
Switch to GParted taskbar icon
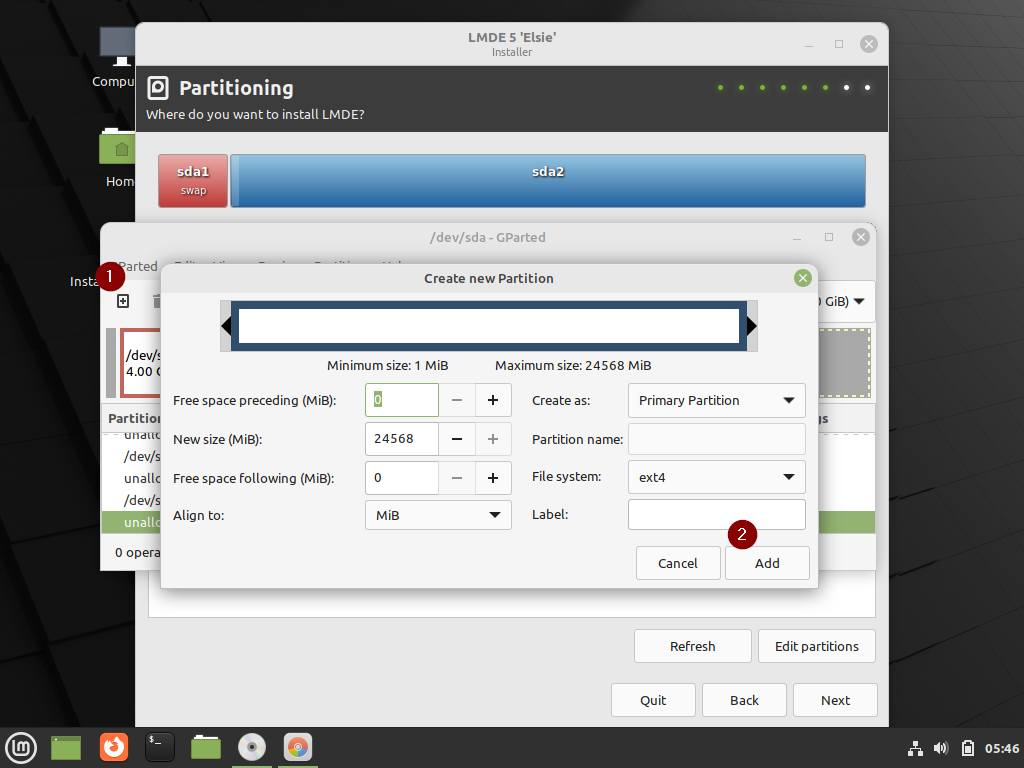(298, 747)
